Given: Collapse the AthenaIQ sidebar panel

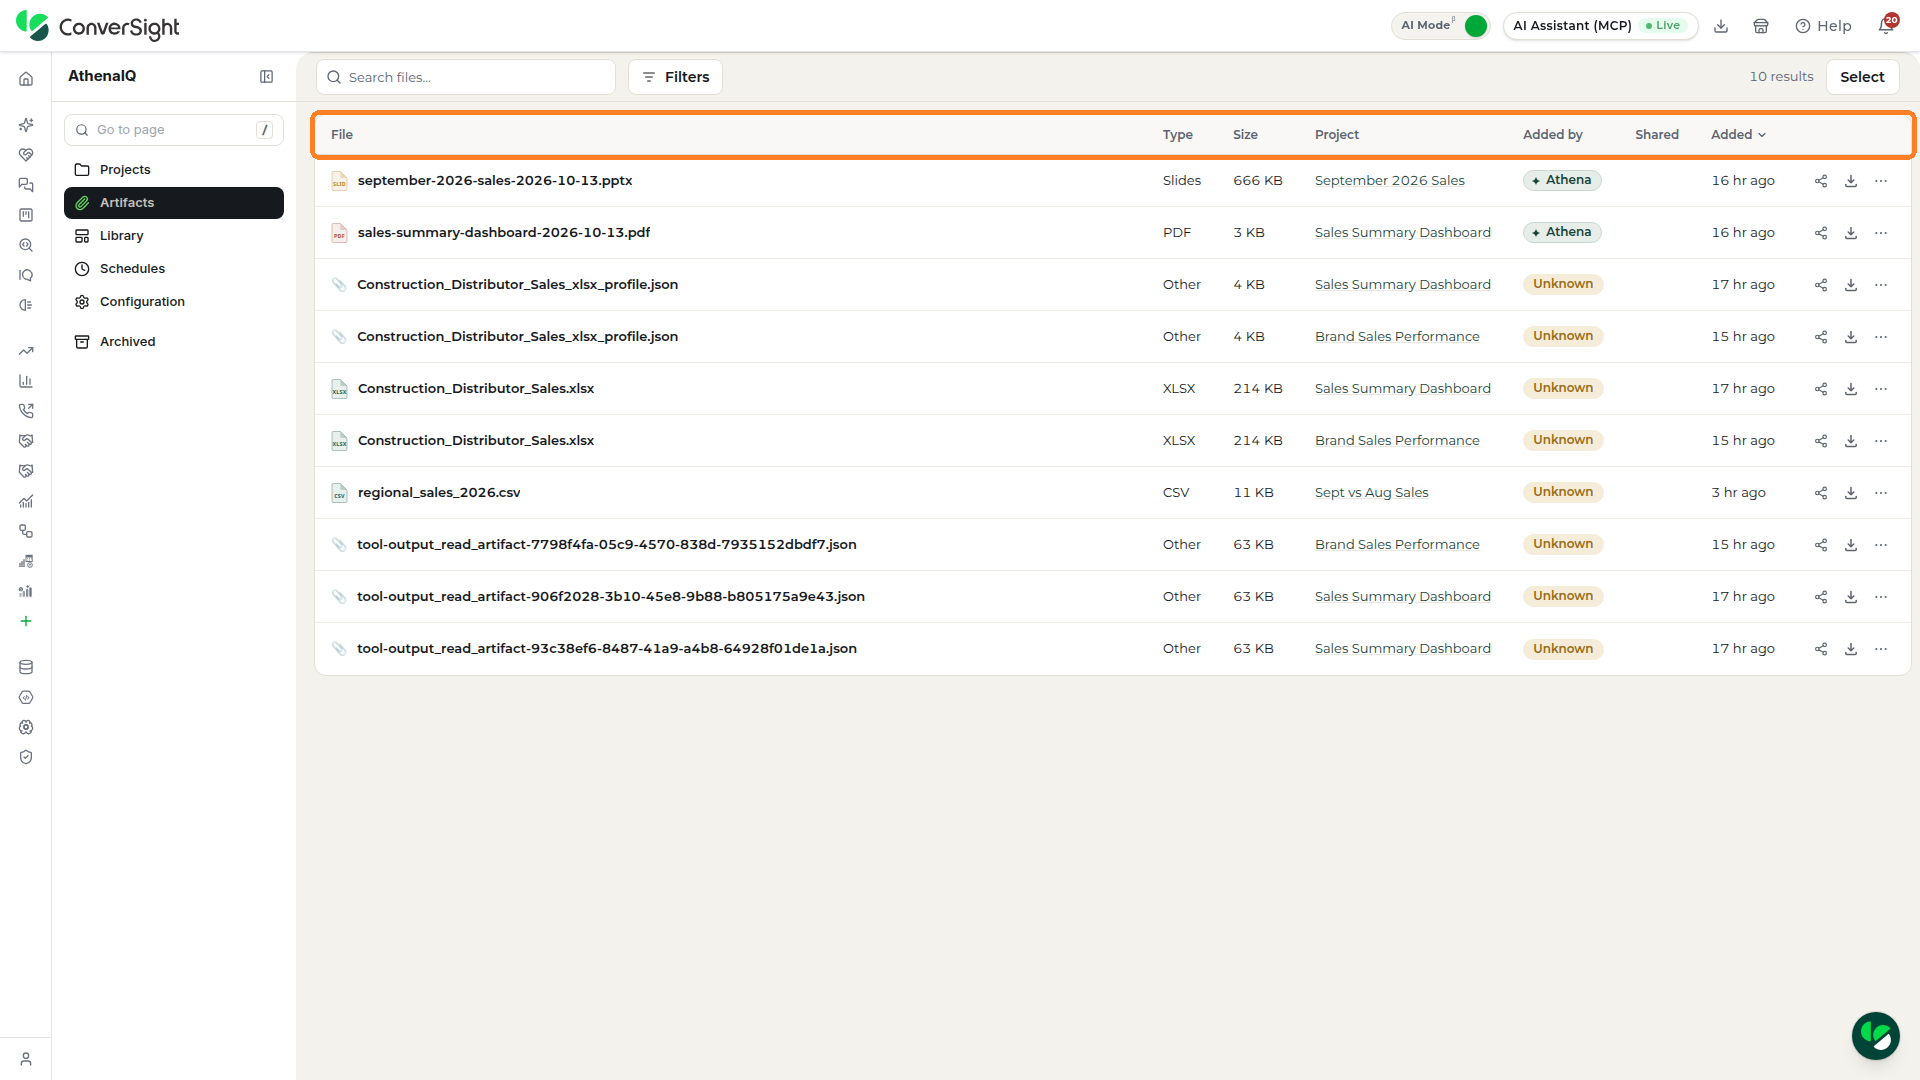Looking at the screenshot, I should [266, 77].
